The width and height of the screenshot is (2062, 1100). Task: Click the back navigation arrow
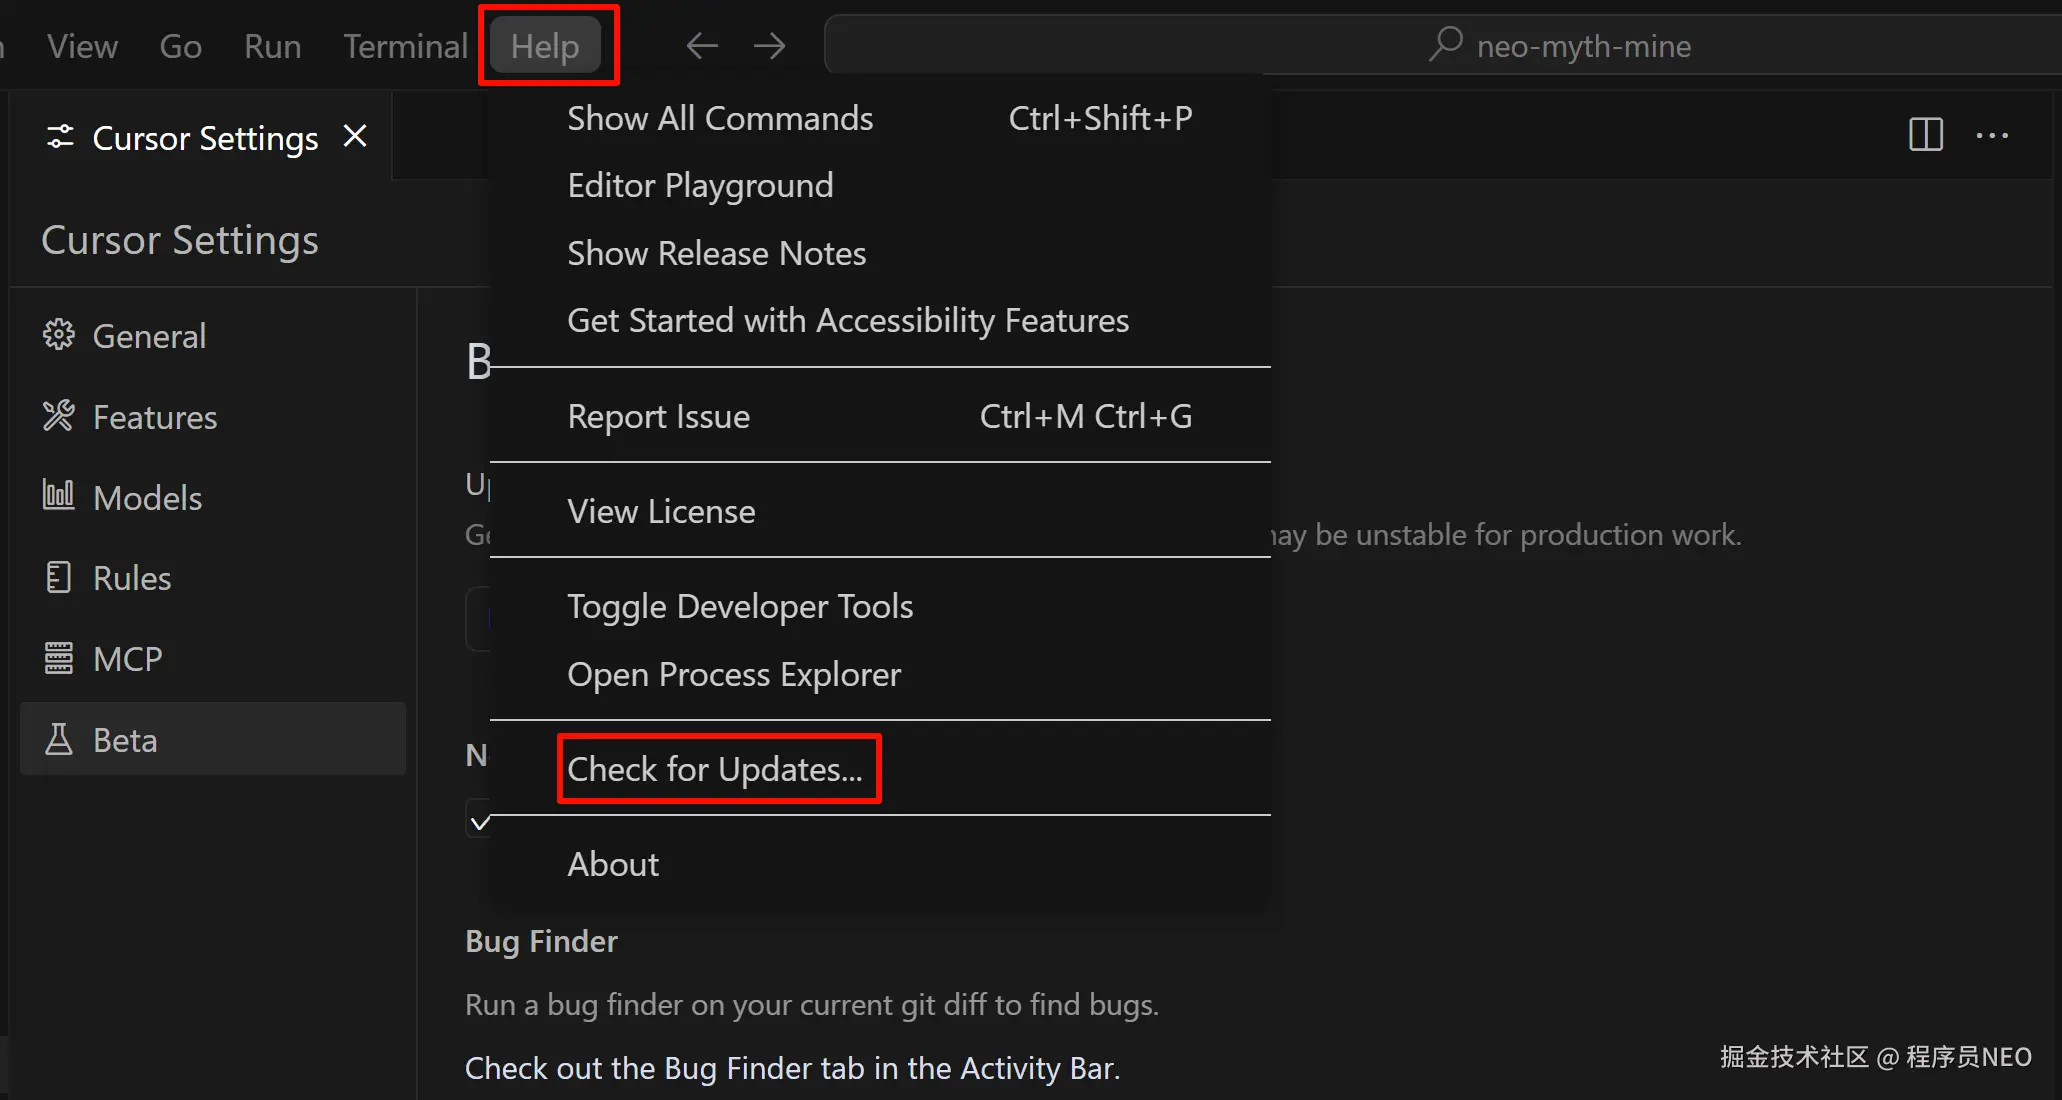click(x=702, y=46)
